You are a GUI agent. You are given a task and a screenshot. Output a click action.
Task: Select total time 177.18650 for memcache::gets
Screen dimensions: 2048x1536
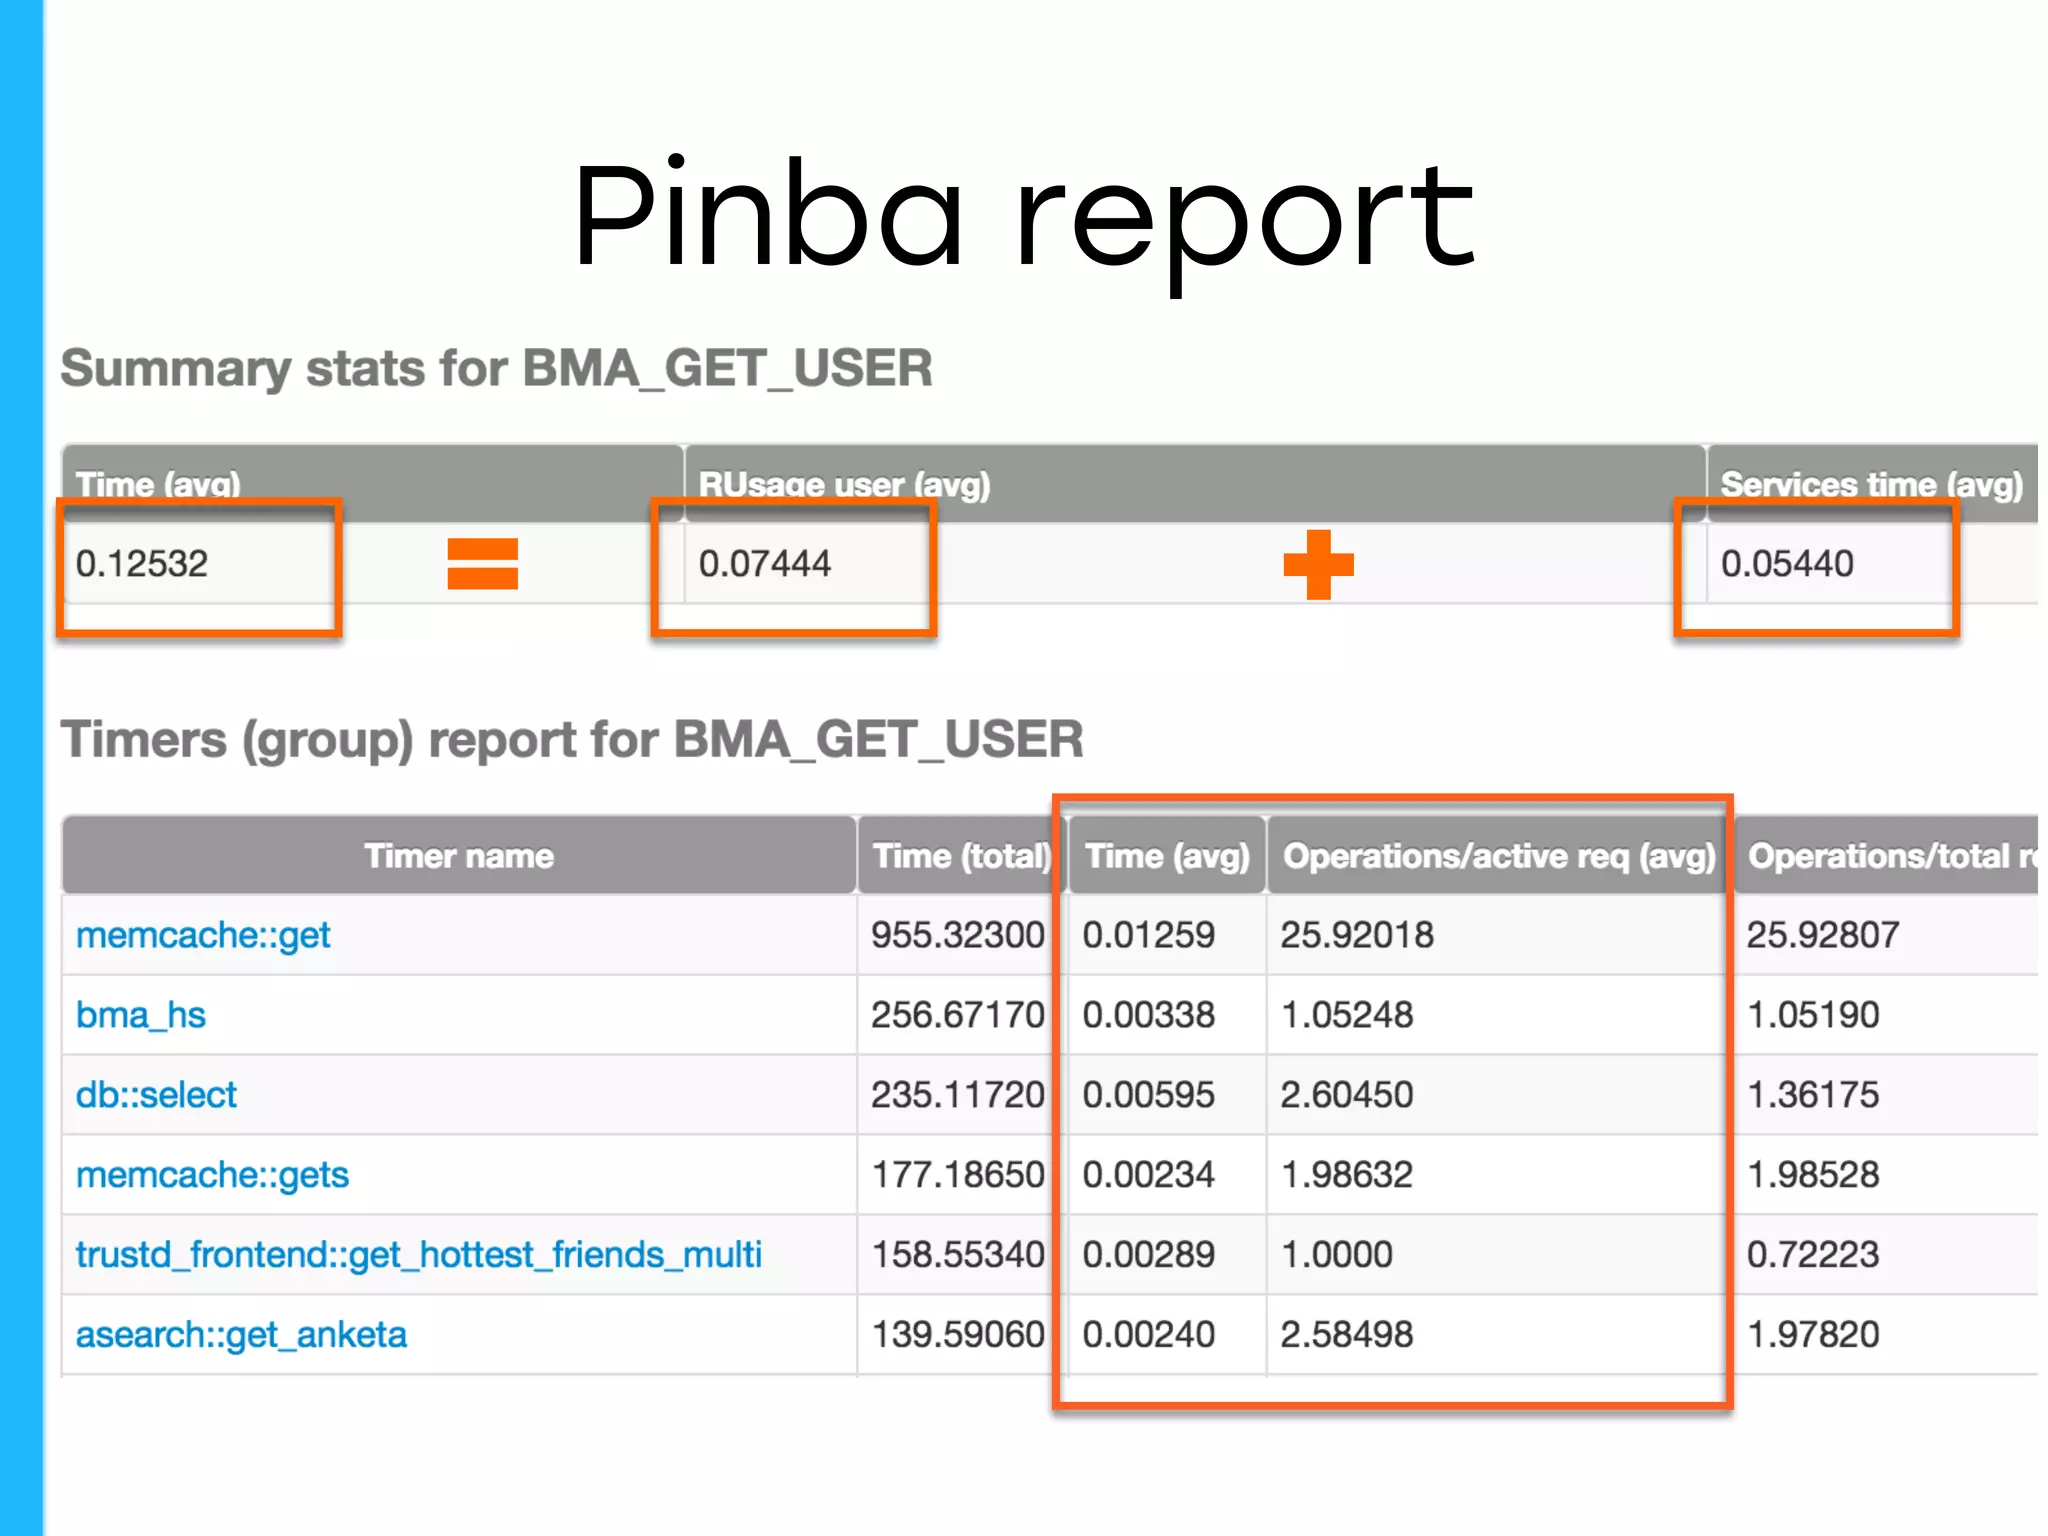click(x=958, y=1175)
